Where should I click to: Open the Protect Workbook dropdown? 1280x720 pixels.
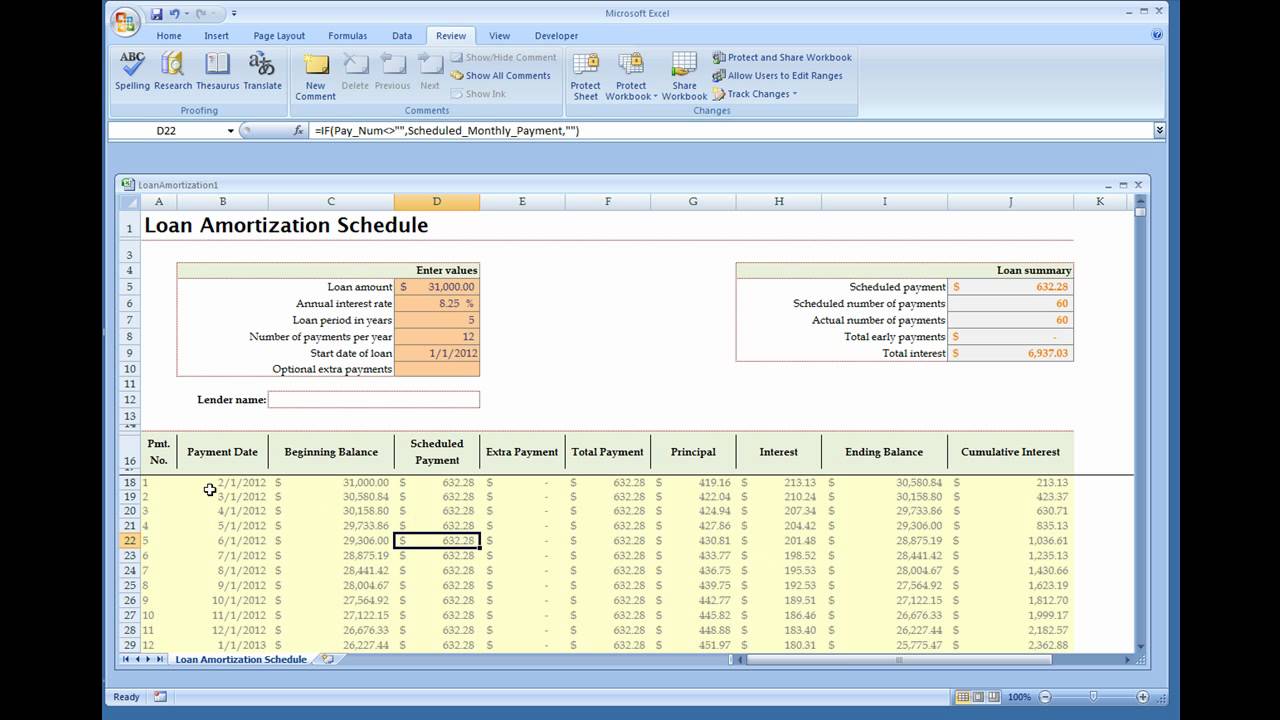(630, 76)
